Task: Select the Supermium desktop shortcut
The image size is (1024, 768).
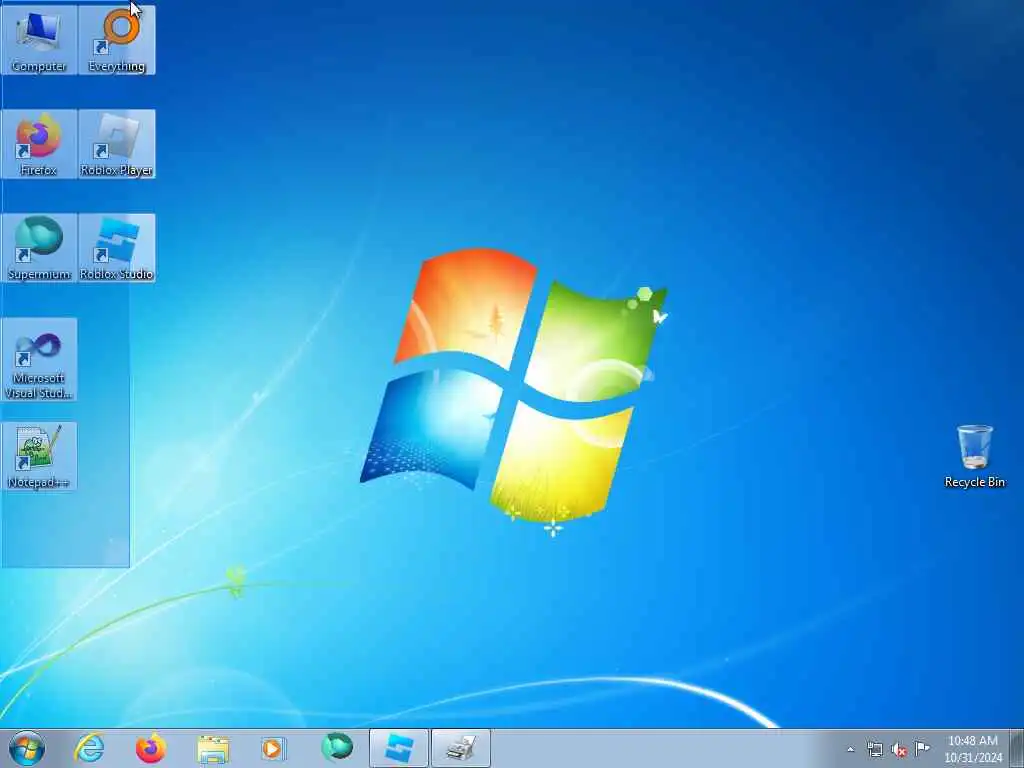Action: click(39, 248)
